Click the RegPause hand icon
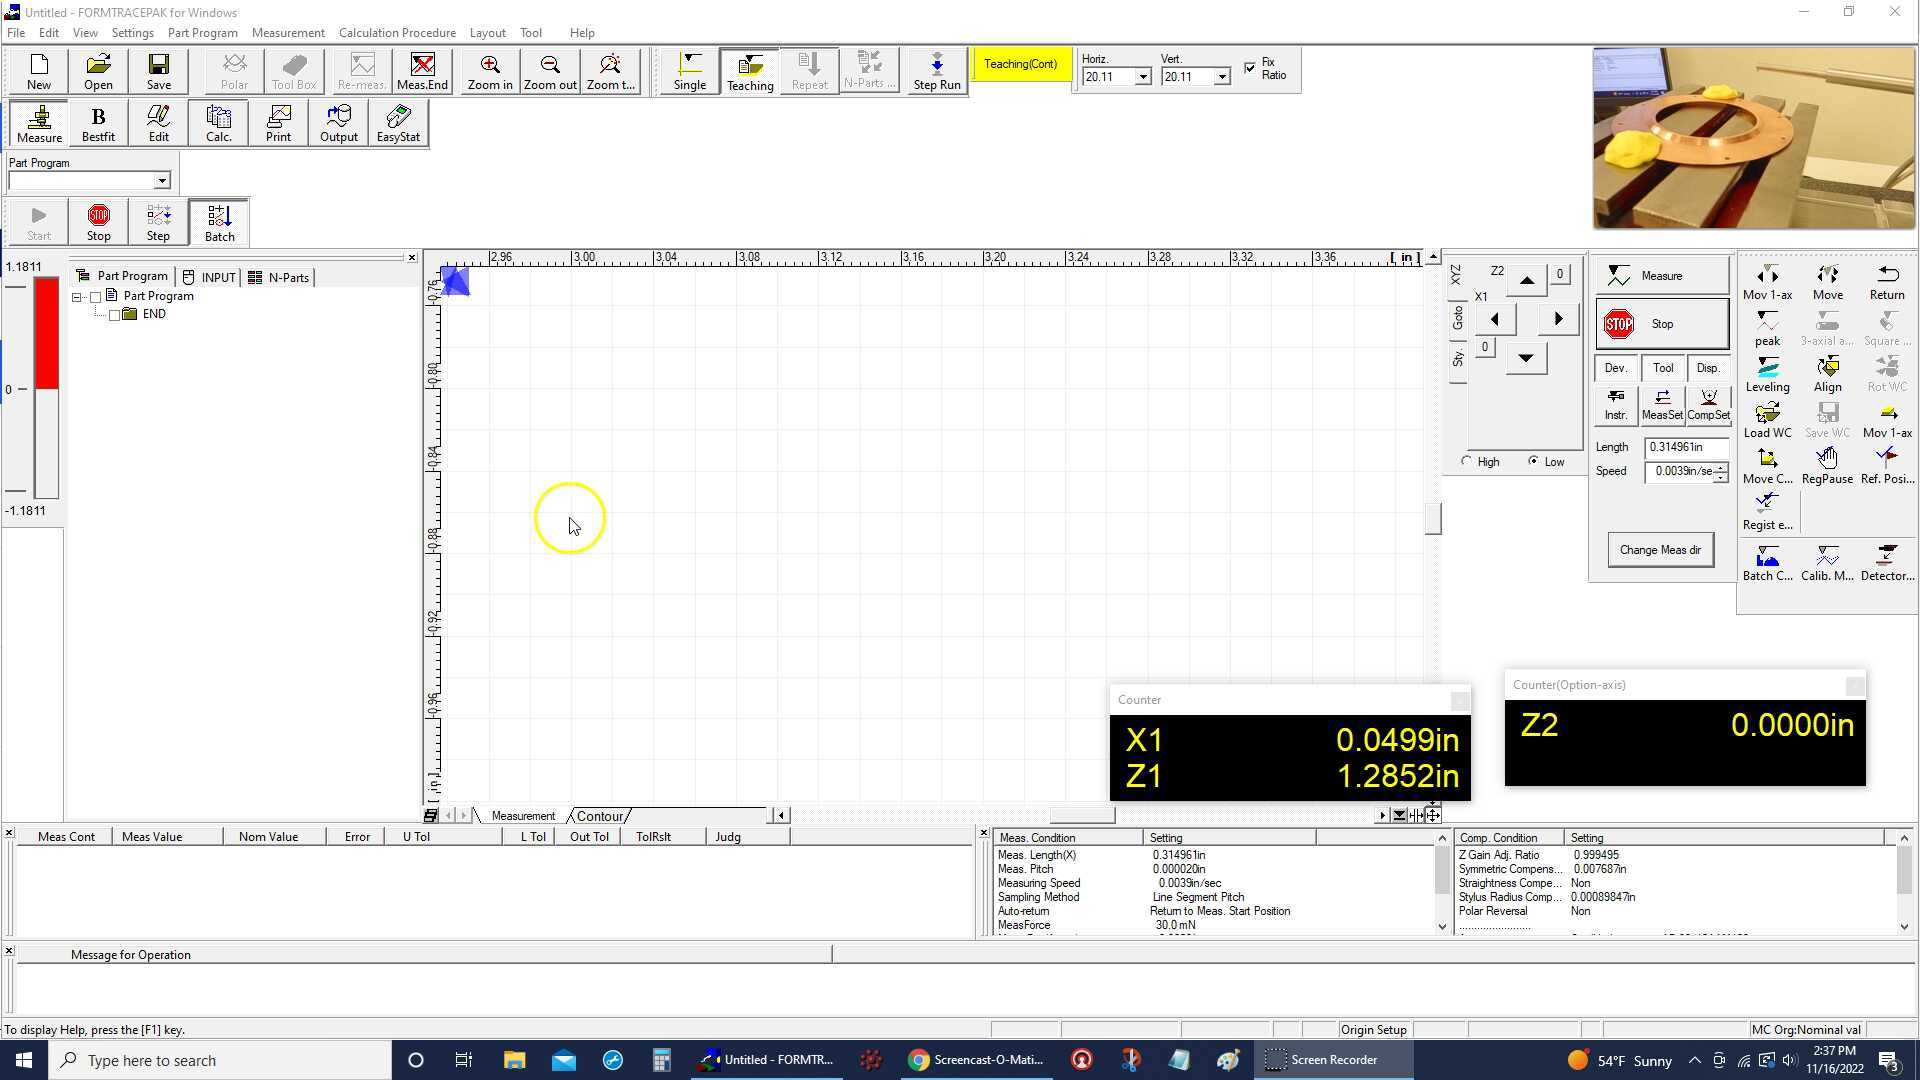The height and width of the screenshot is (1080, 1920). click(1827, 466)
